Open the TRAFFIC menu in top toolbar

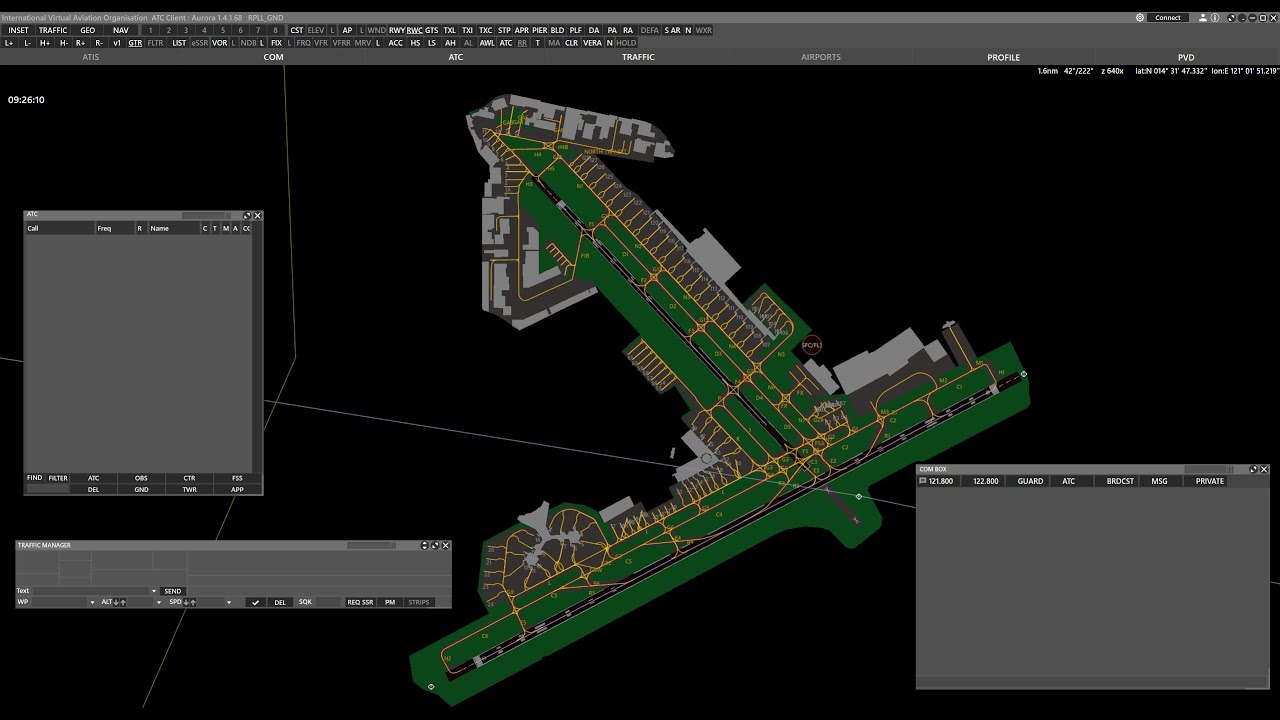53,30
